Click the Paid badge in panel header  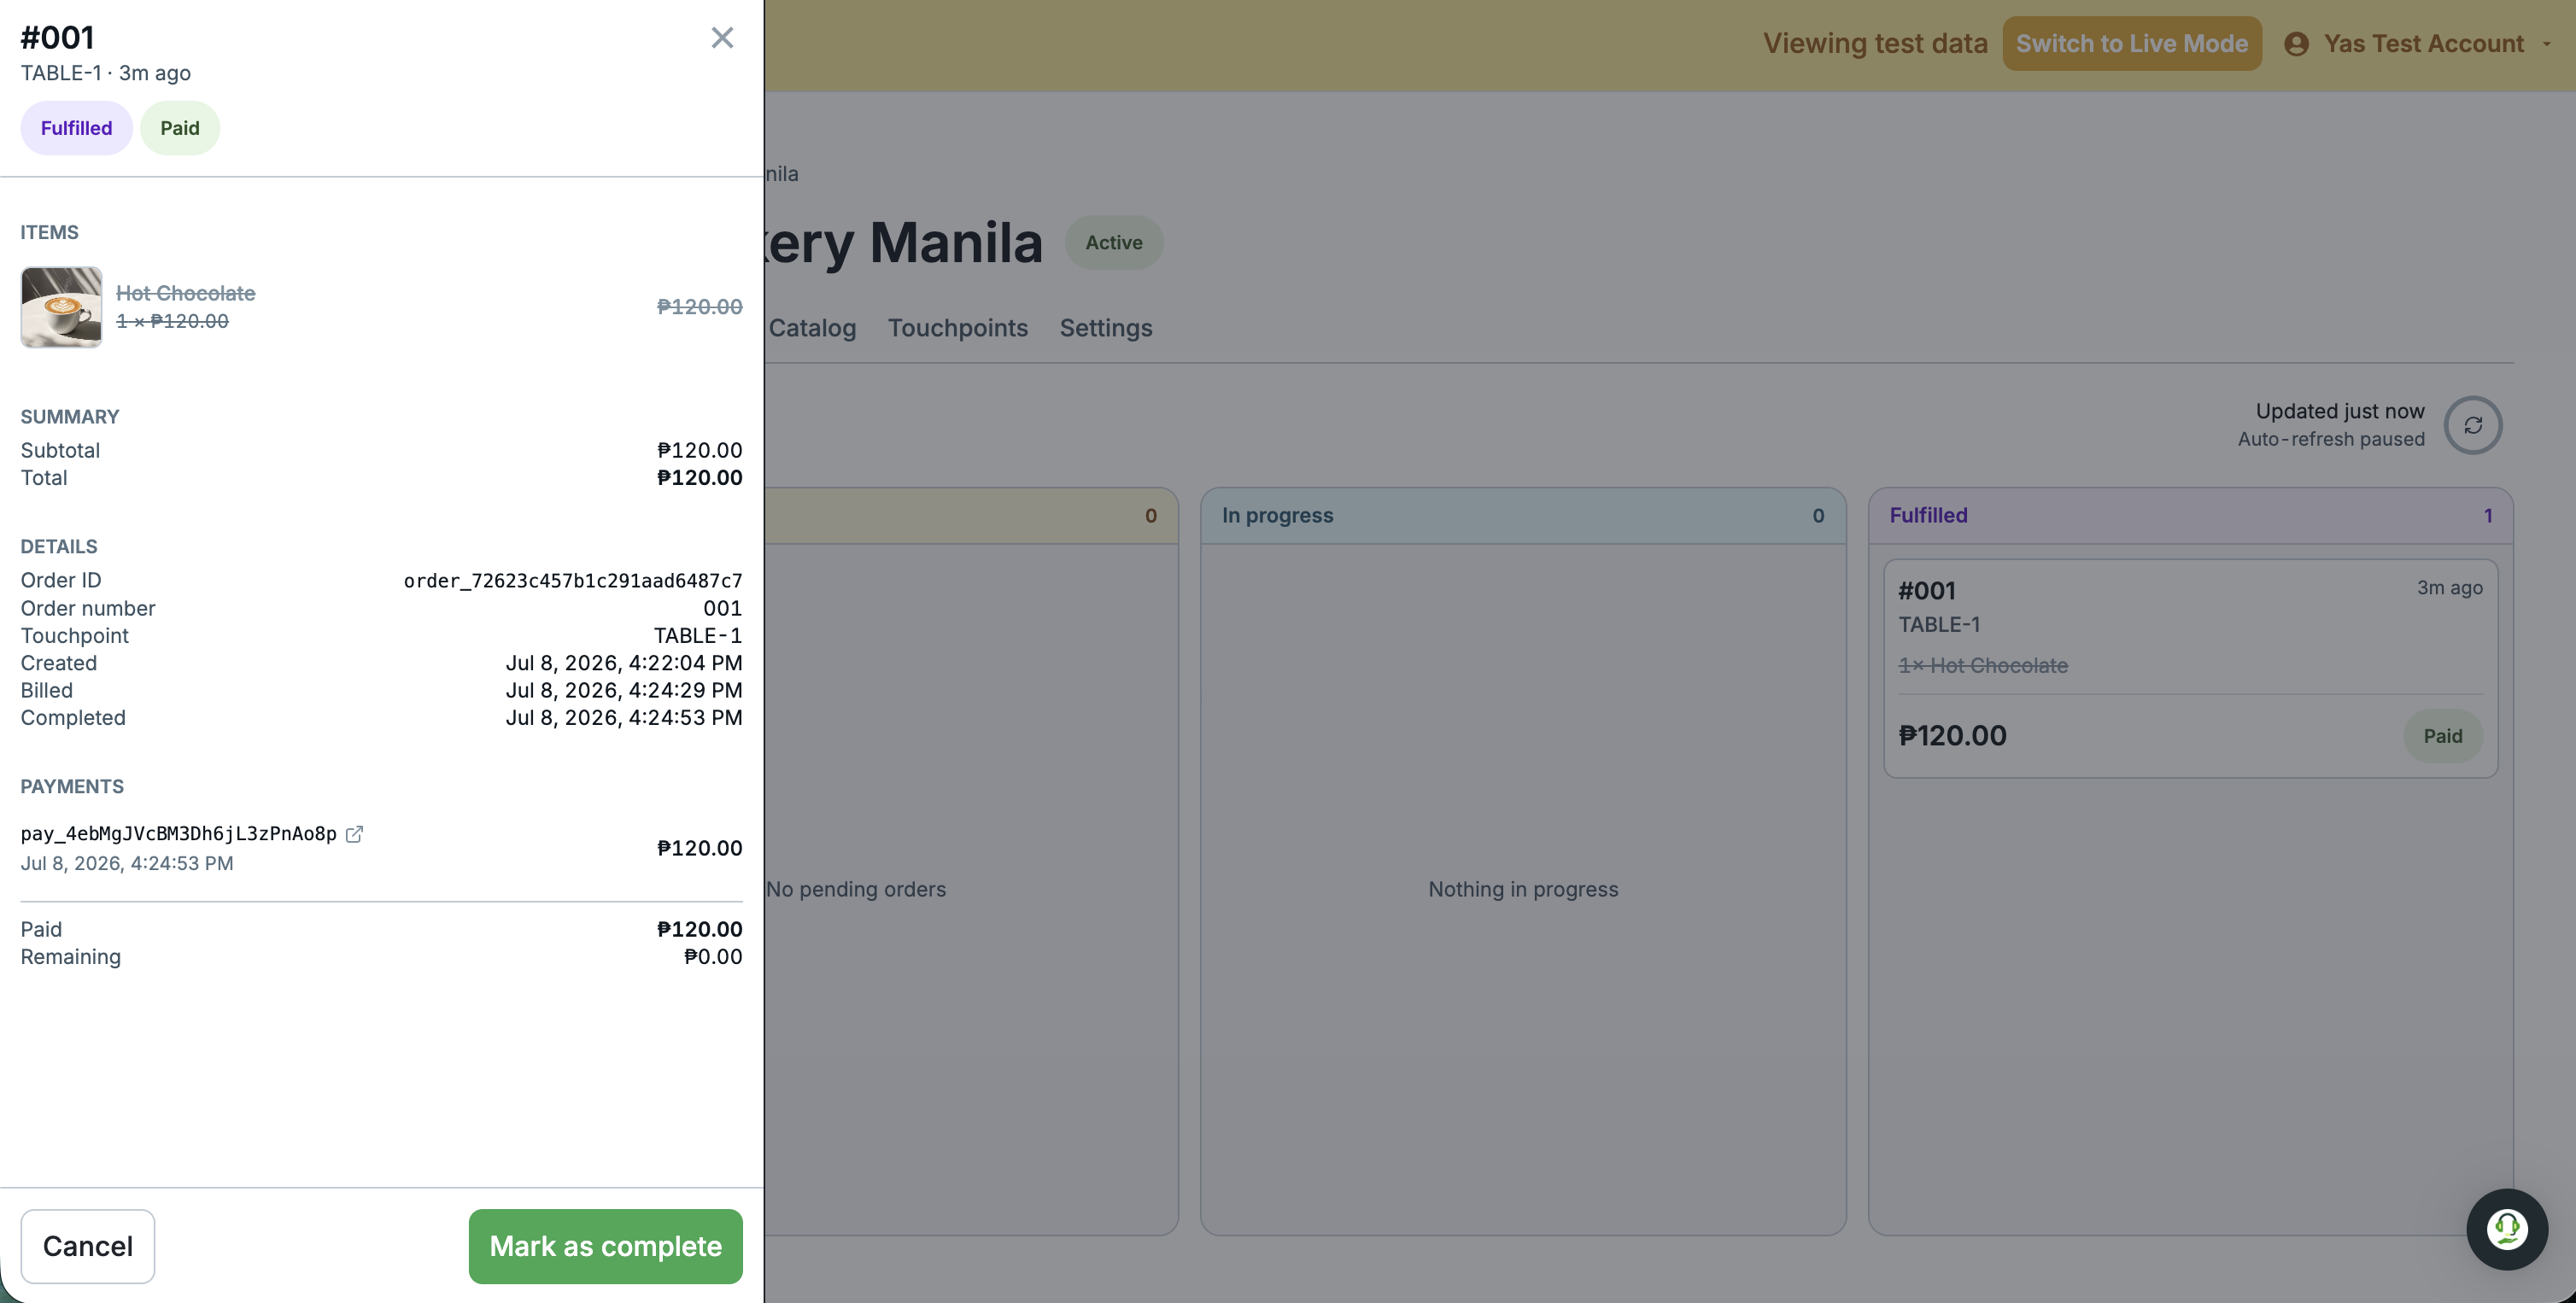click(x=180, y=128)
